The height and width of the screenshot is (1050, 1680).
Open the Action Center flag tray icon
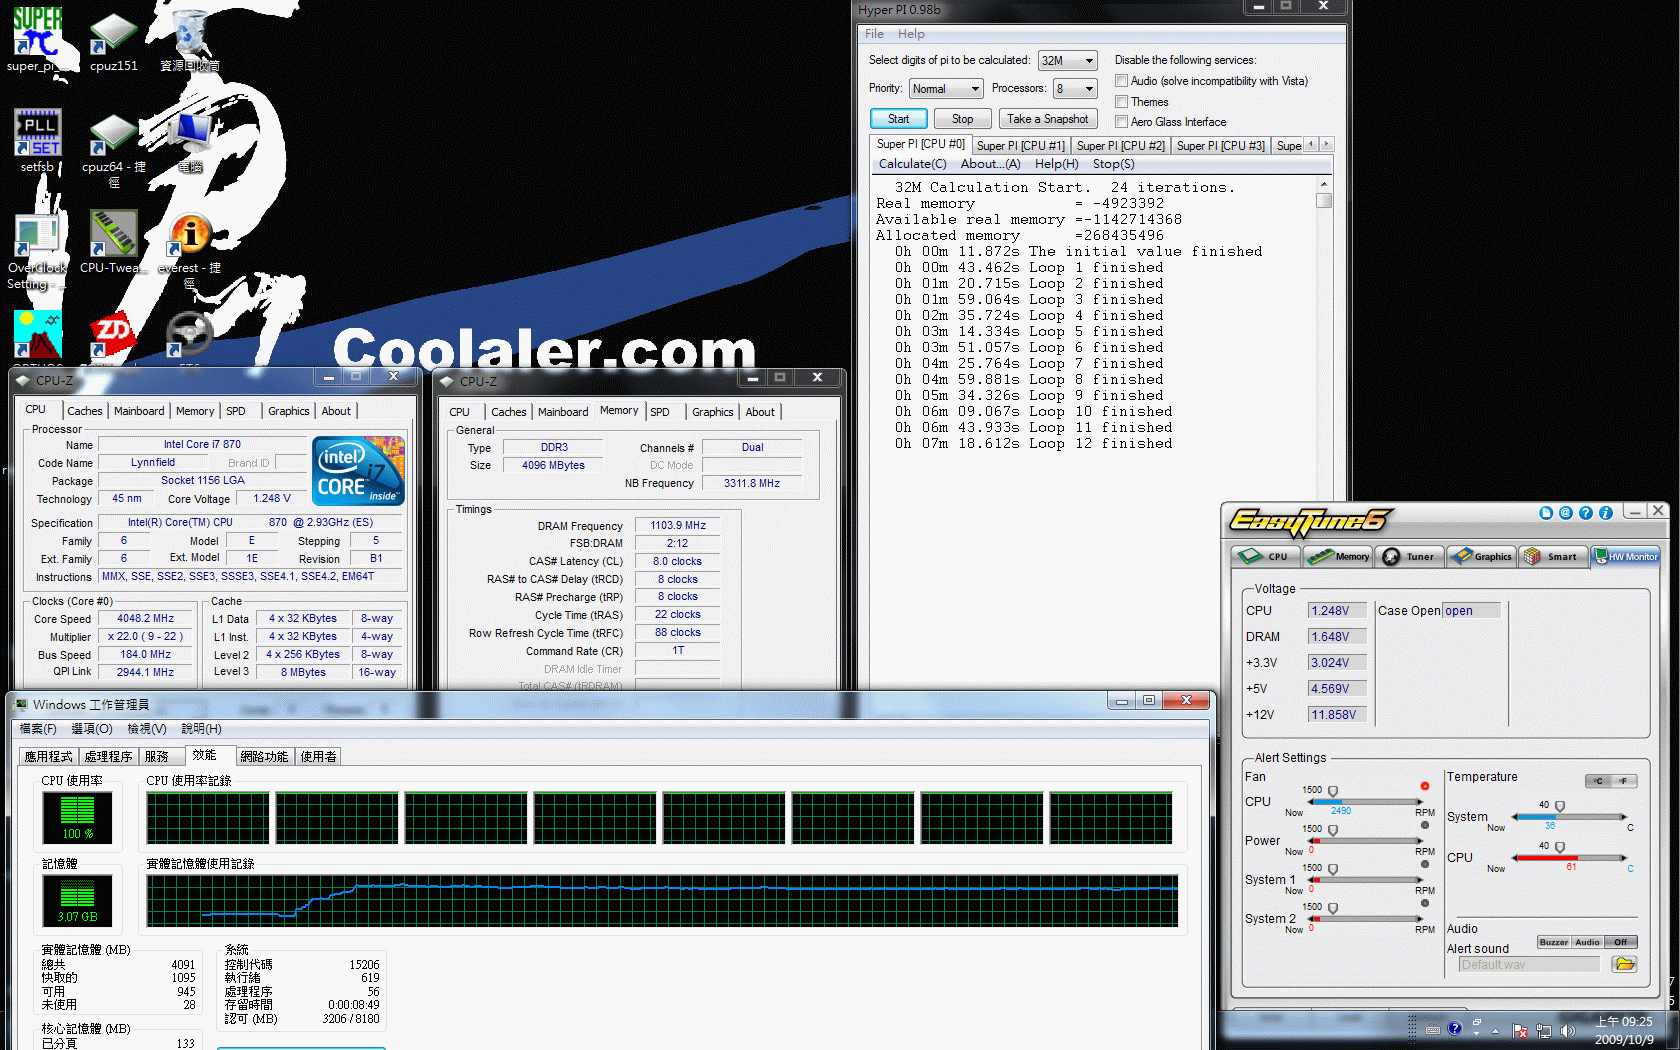pyautogui.click(x=1520, y=1030)
